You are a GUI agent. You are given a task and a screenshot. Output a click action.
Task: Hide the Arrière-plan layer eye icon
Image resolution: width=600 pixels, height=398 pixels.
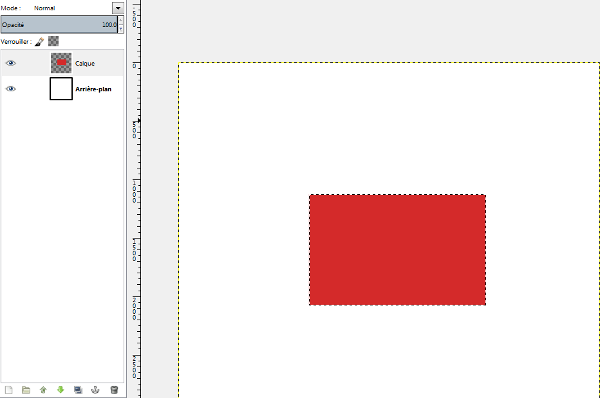pyautogui.click(x=11, y=89)
